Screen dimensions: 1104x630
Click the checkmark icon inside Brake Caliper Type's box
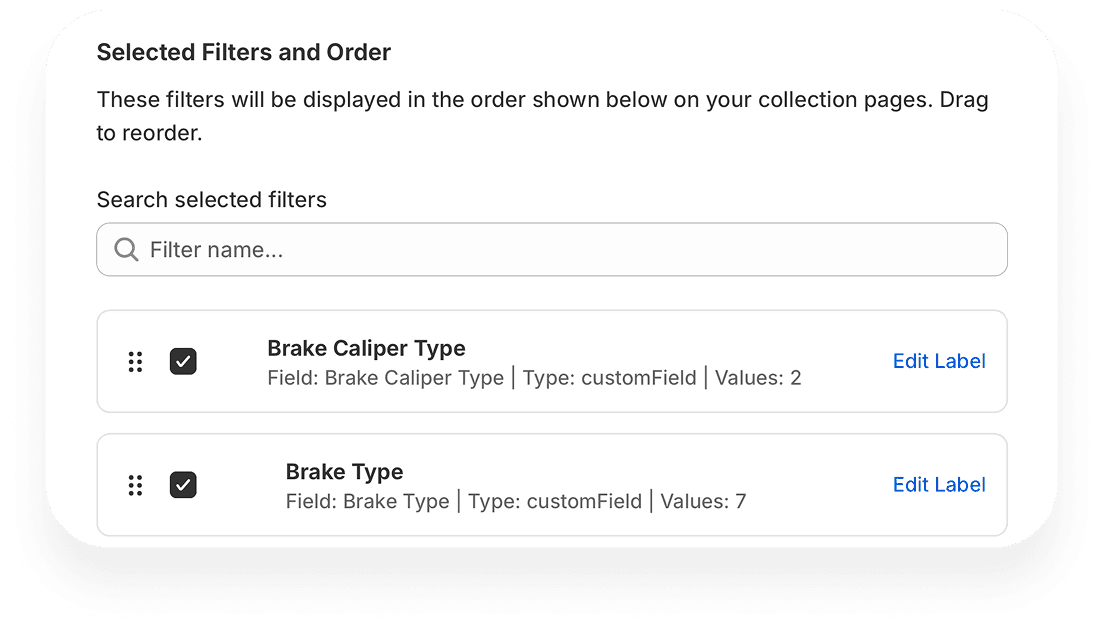[x=183, y=361]
